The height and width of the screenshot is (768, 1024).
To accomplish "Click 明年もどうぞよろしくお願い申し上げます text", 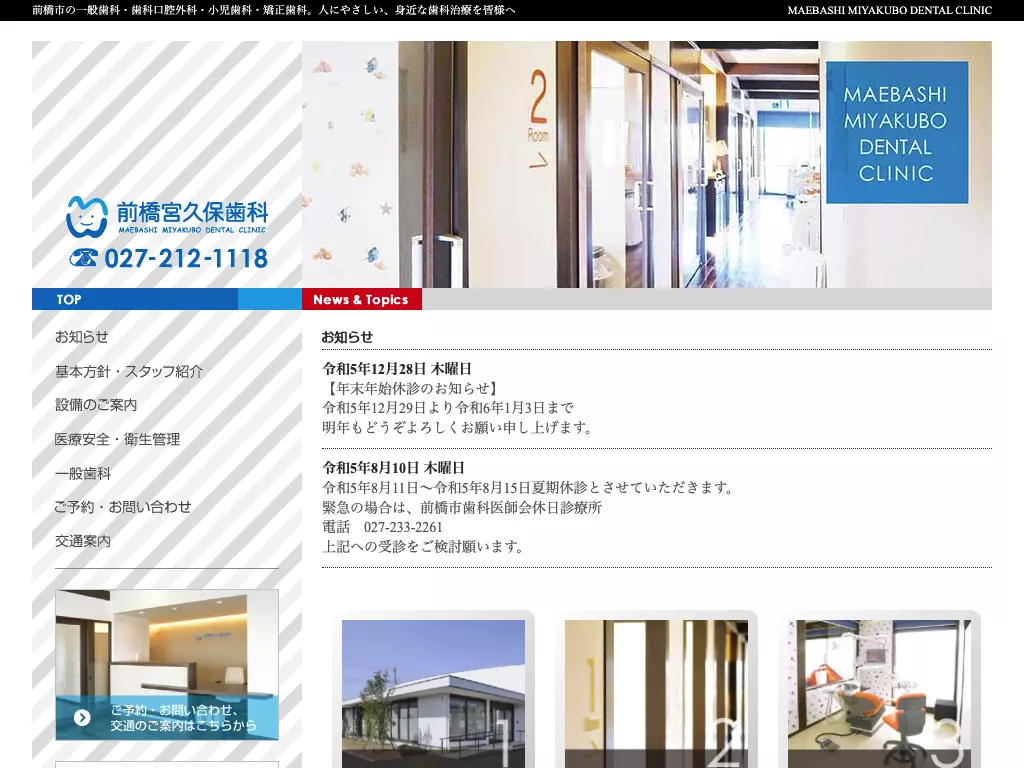I will click(457, 428).
